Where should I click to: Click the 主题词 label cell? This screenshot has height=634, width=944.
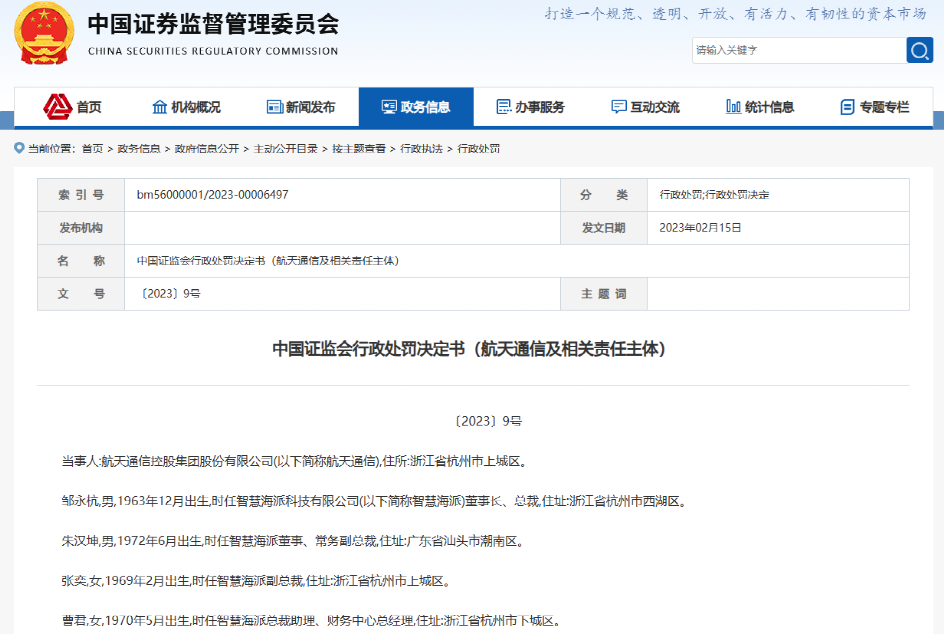pos(604,294)
